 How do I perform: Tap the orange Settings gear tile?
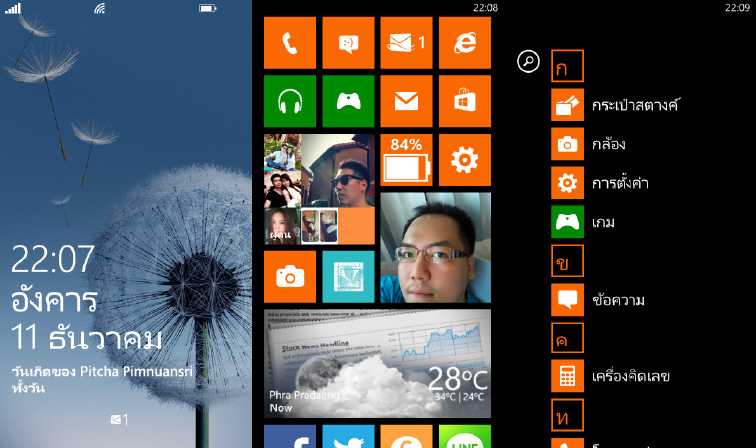point(464,160)
